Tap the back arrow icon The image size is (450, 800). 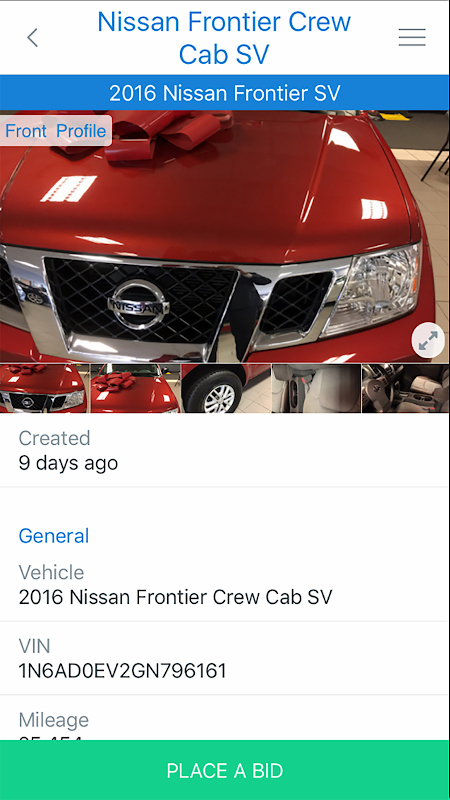click(33, 38)
